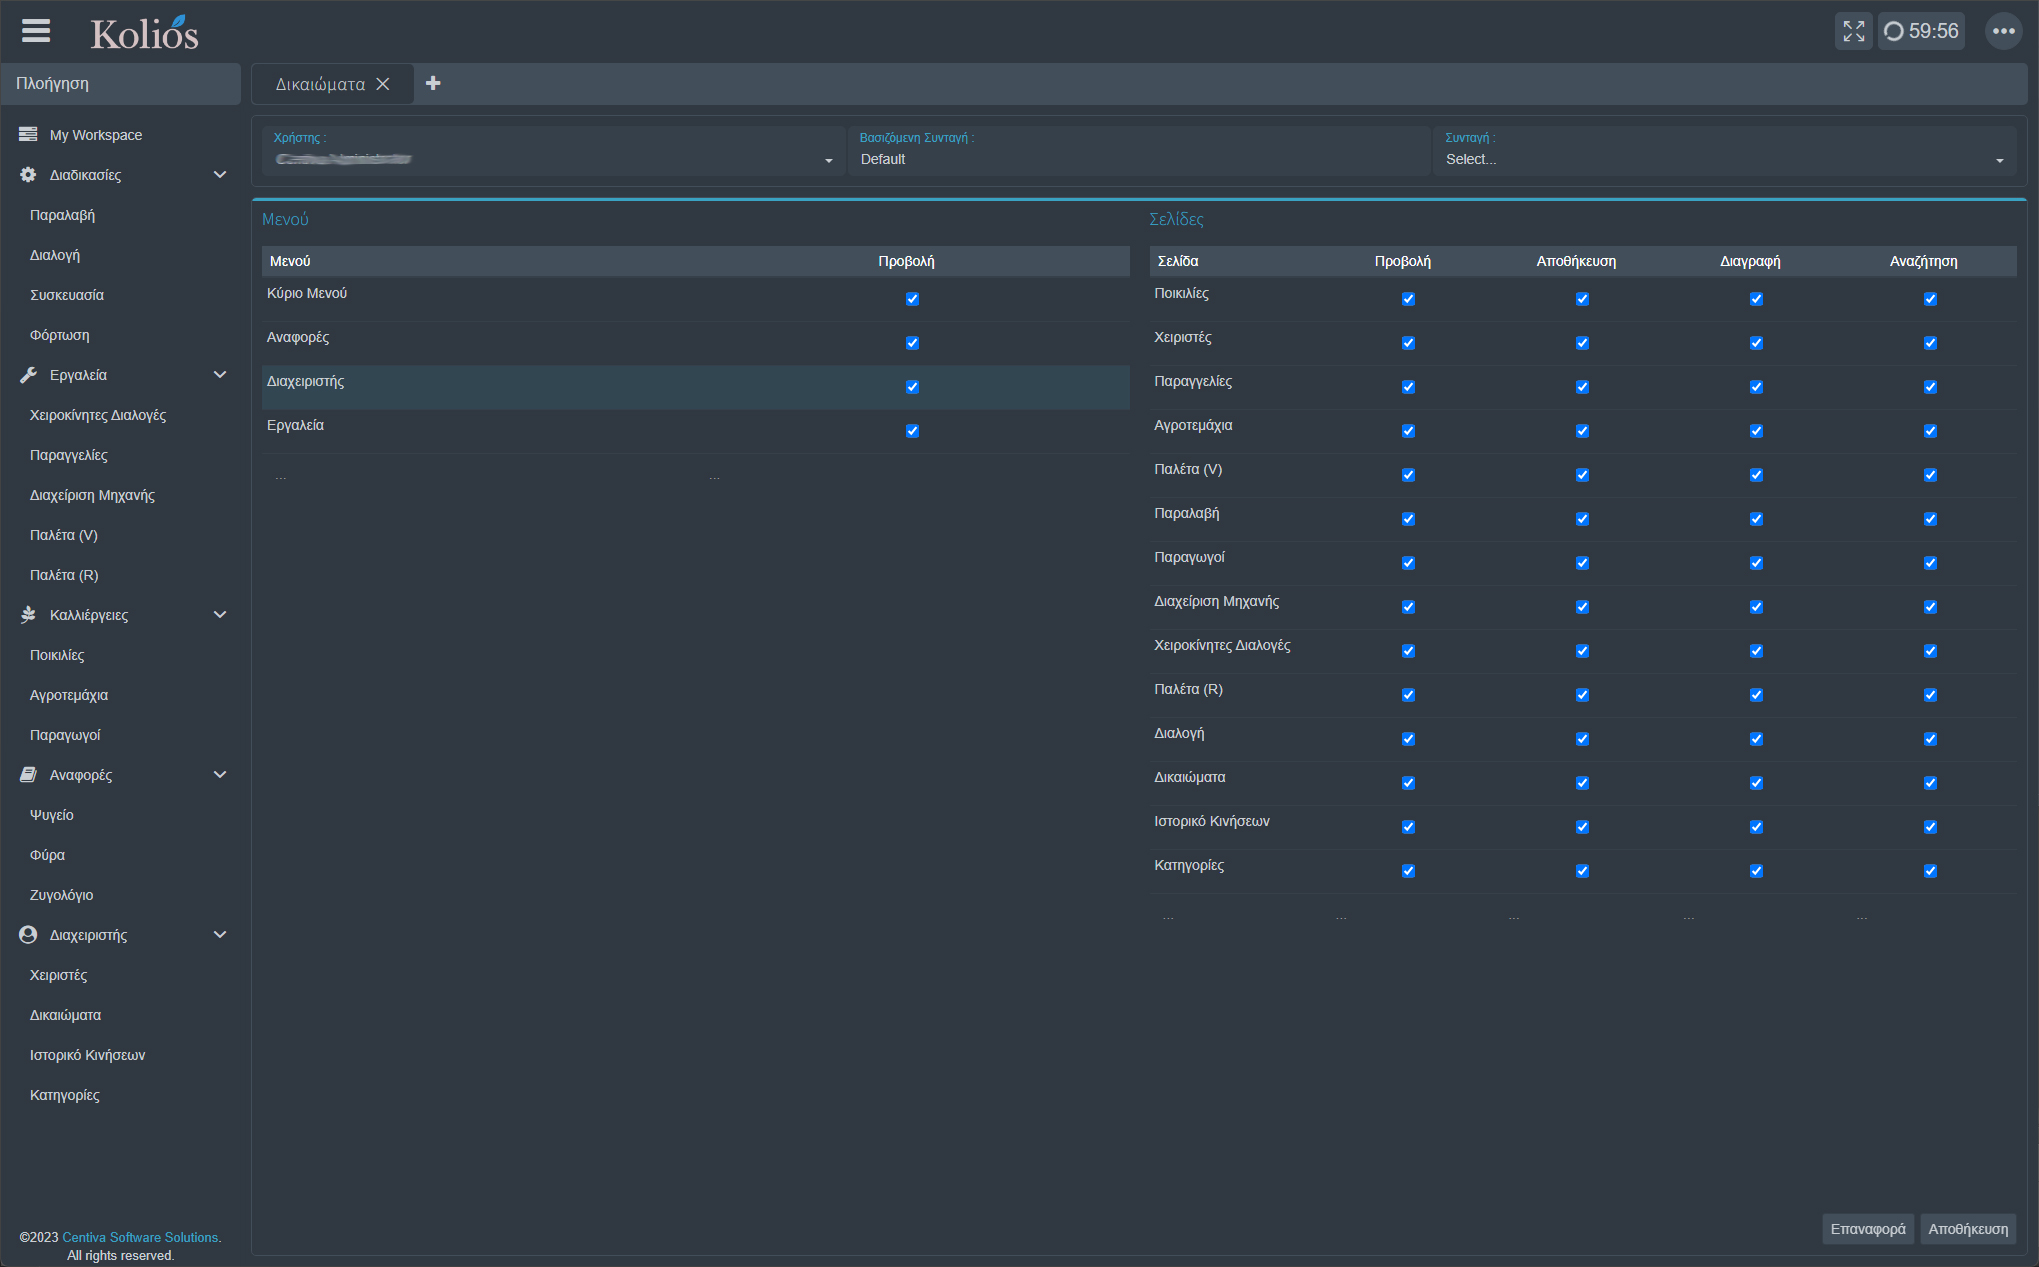This screenshot has height=1267, width=2039.
Task: Collapse the Διαδικασίες section chevron
Action: 220,174
